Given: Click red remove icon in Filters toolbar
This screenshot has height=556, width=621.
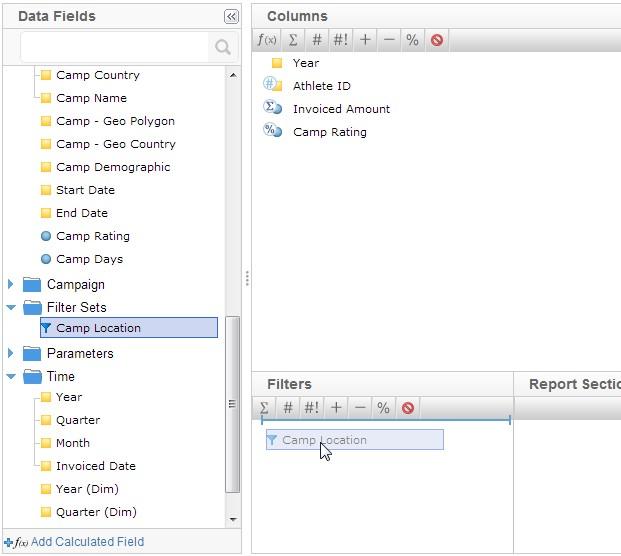Looking at the screenshot, I should point(408,408).
